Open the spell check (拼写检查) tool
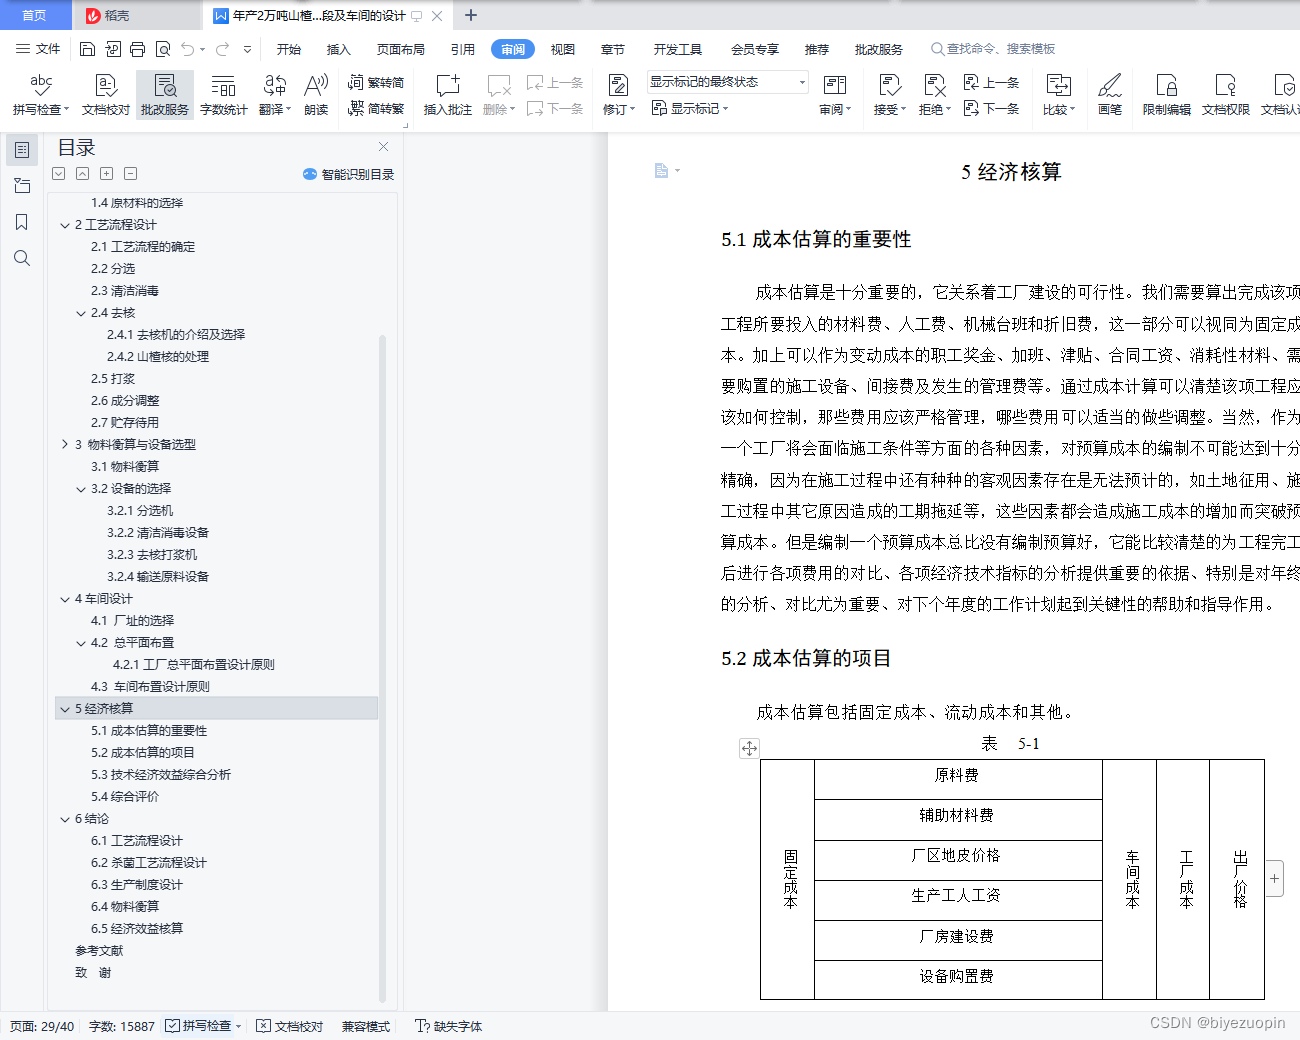 click(x=41, y=95)
